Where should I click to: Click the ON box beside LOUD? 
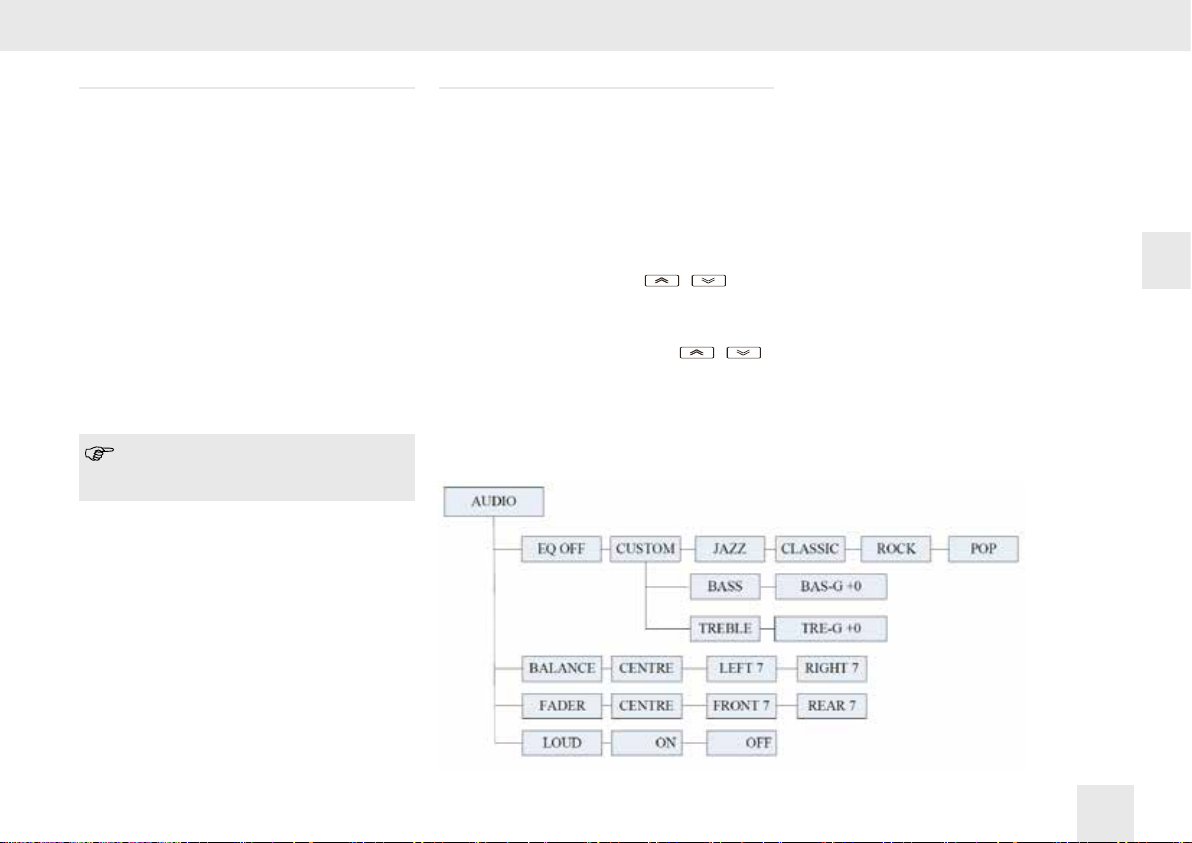[646, 743]
